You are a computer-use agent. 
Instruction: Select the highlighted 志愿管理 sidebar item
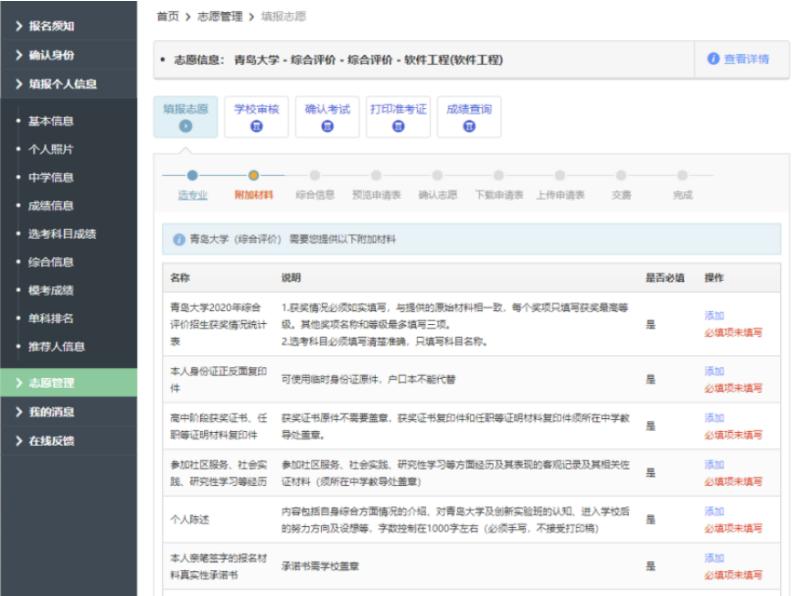pos(68,382)
